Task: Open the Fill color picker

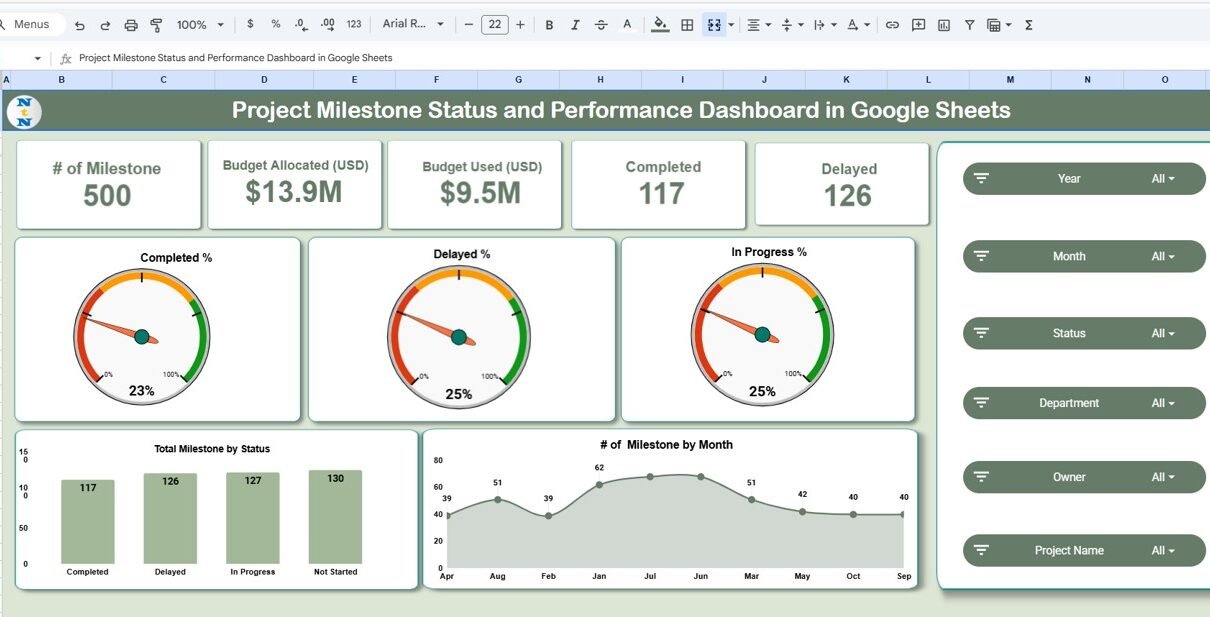Action: (x=659, y=25)
